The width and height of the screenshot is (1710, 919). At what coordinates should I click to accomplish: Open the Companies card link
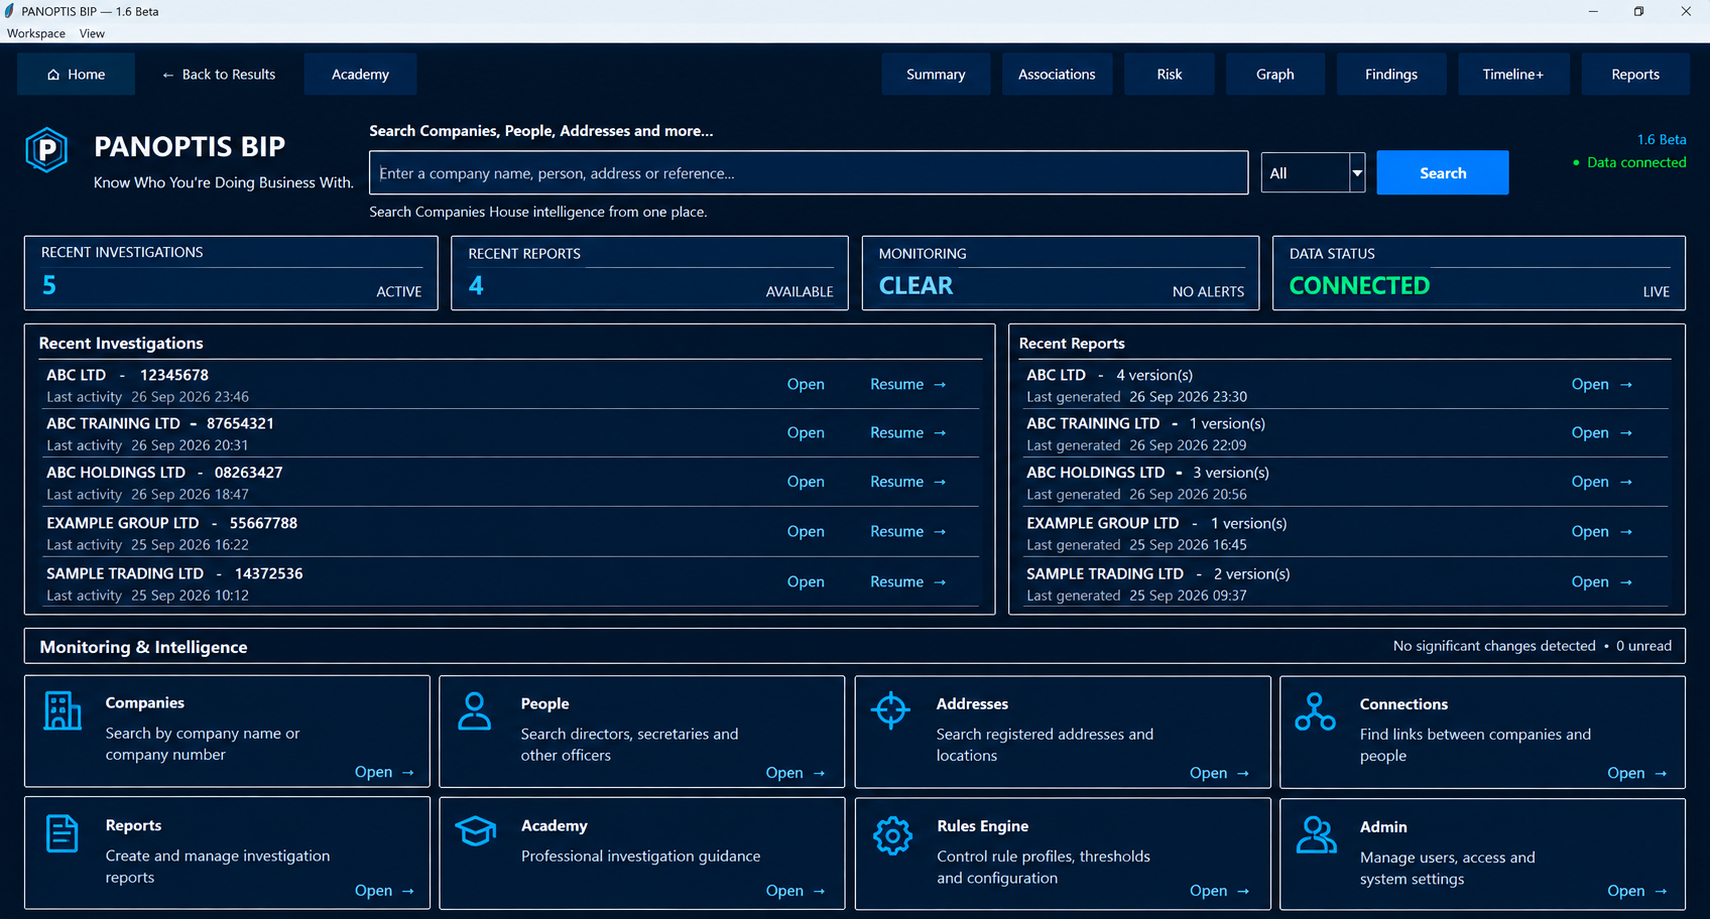[x=384, y=771]
